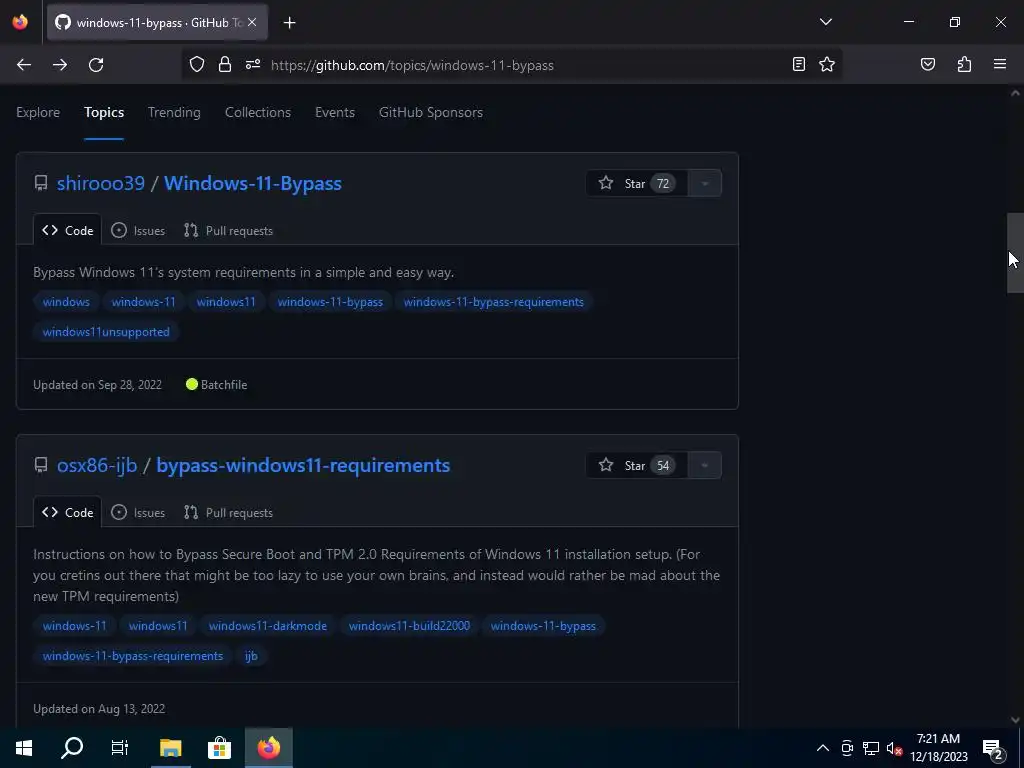Open a new tab with the plus button
1024x768 pixels.
[289, 23]
